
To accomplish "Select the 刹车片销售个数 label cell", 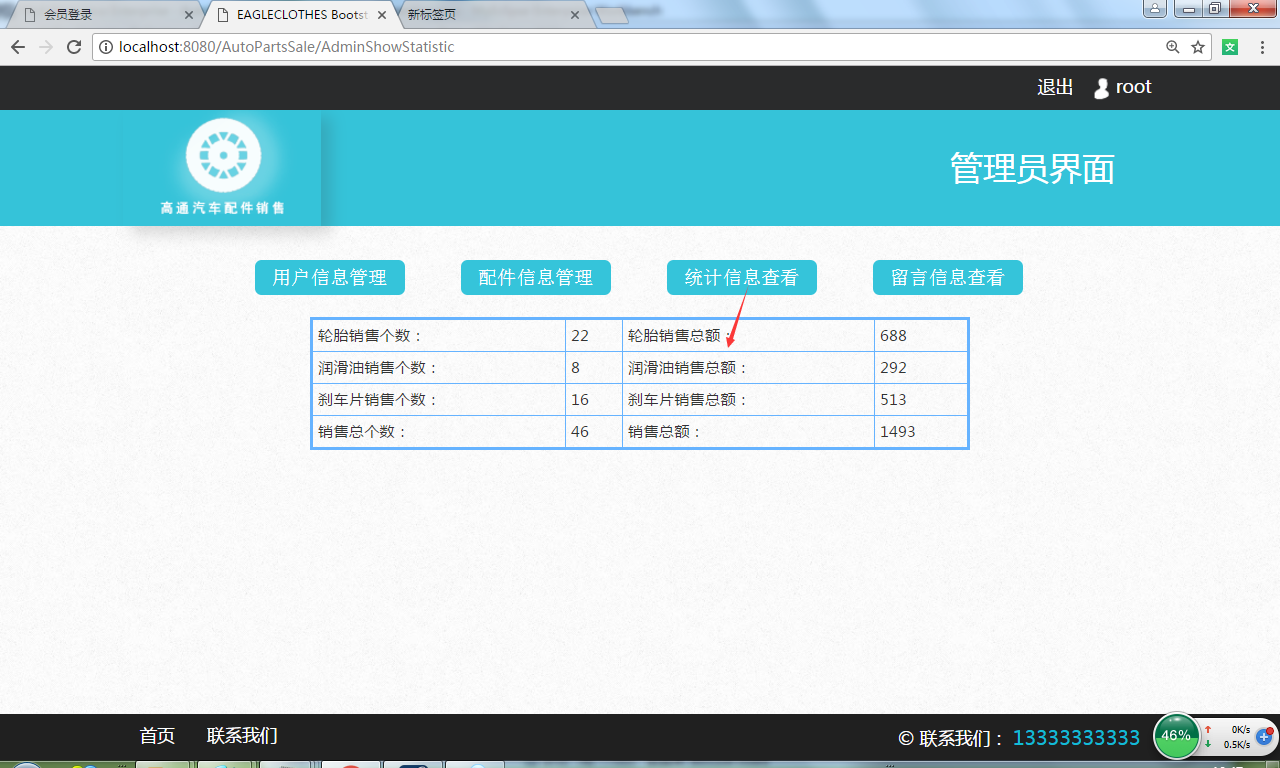I will click(x=439, y=400).
